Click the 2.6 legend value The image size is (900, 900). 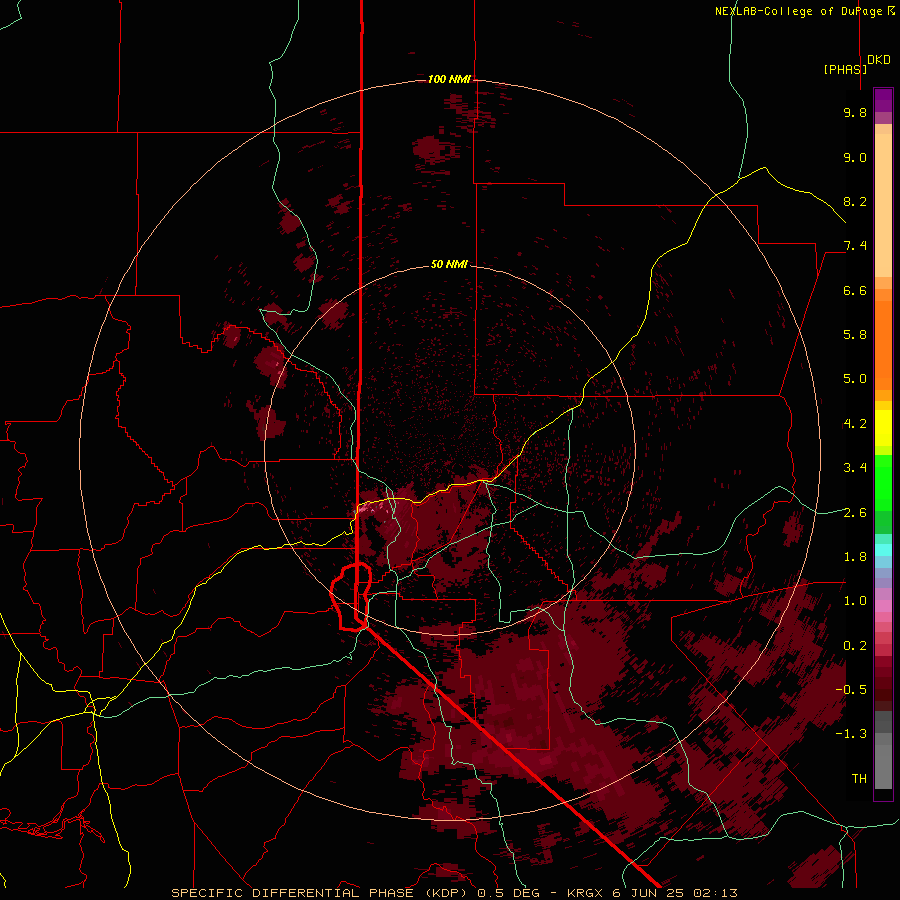pyautogui.click(x=855, y=513)
